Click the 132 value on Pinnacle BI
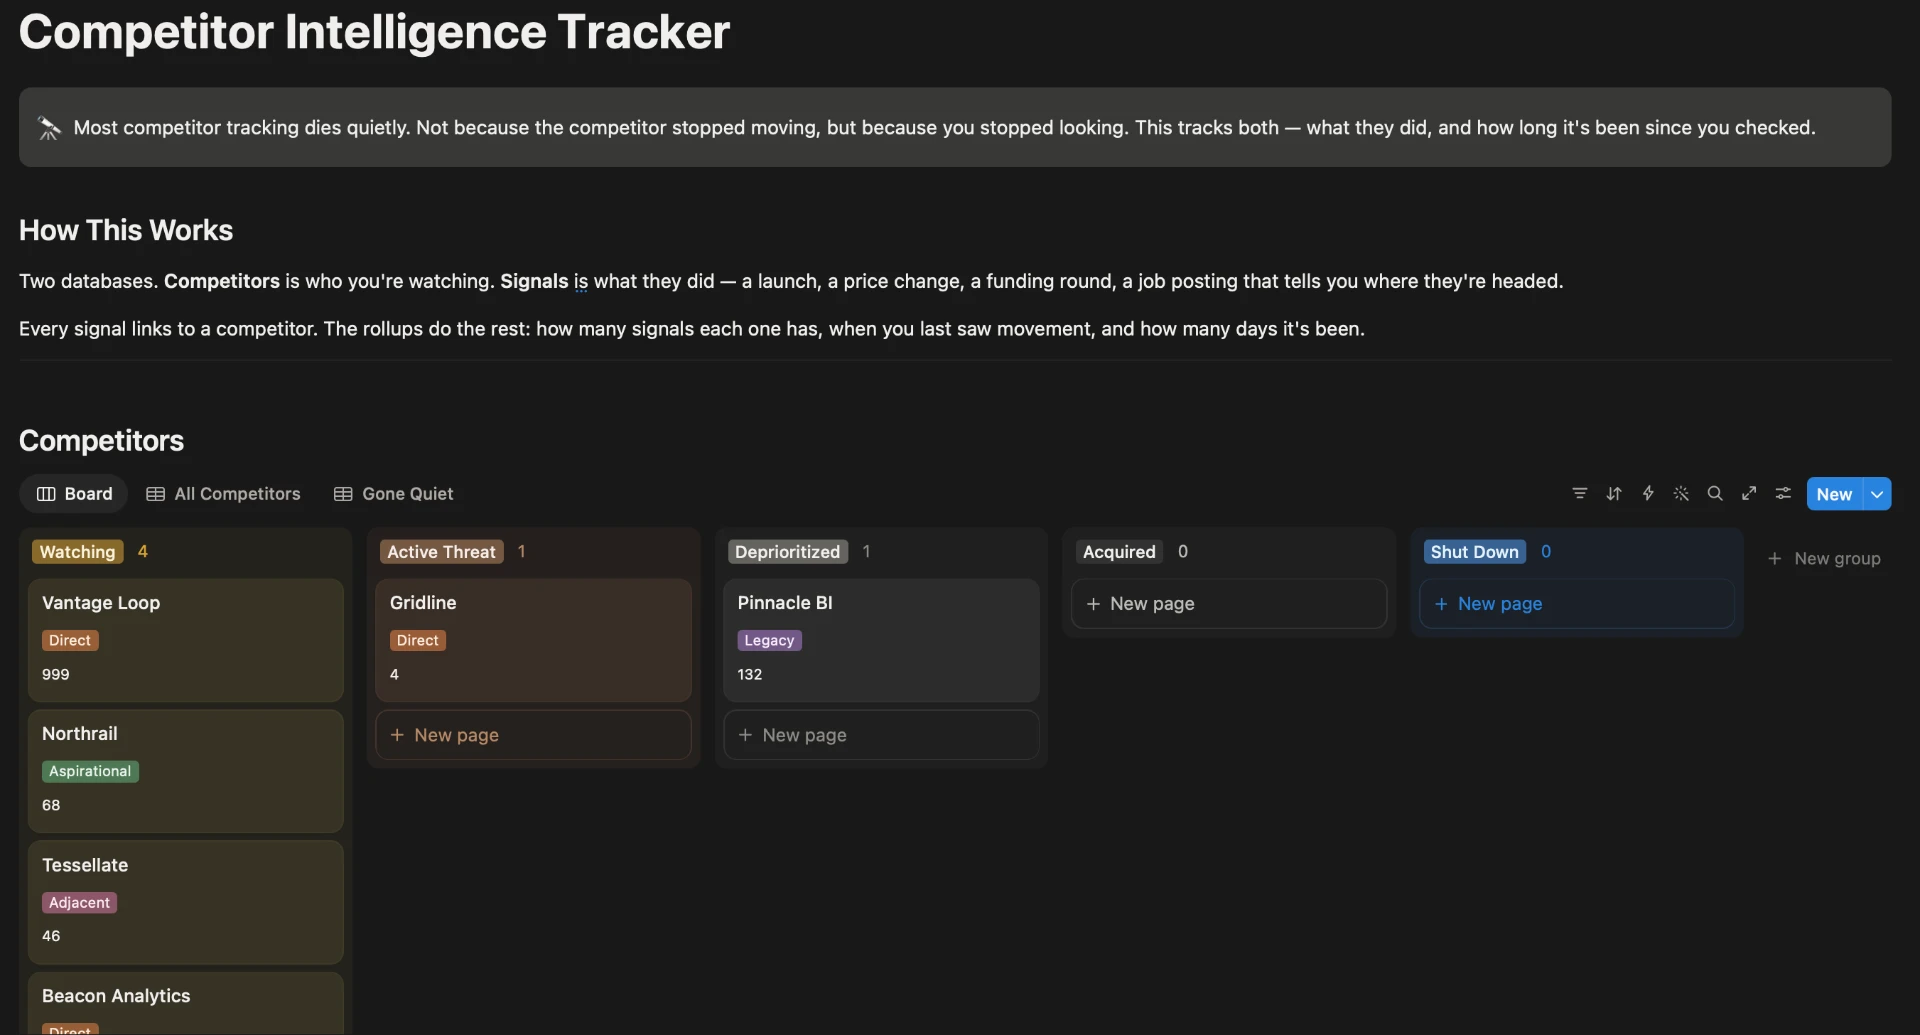 [750, 675]
